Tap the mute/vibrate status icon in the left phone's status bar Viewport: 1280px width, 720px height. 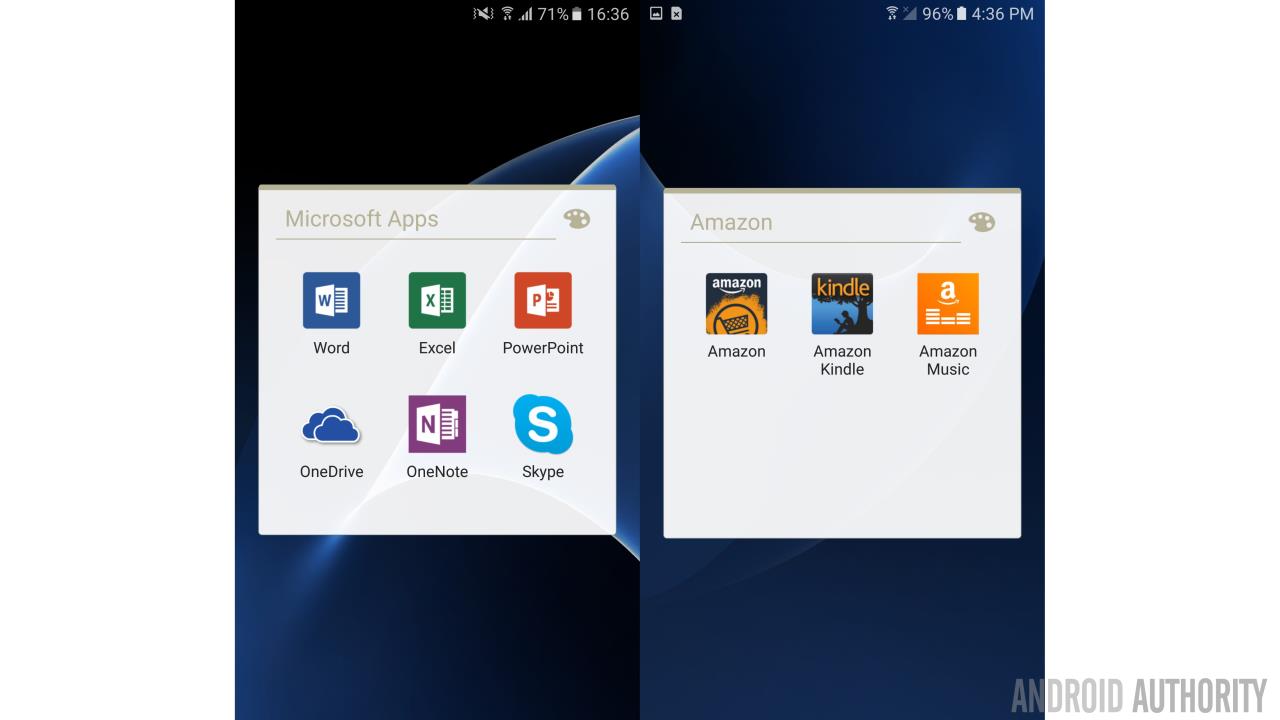(x=483, y=14)
